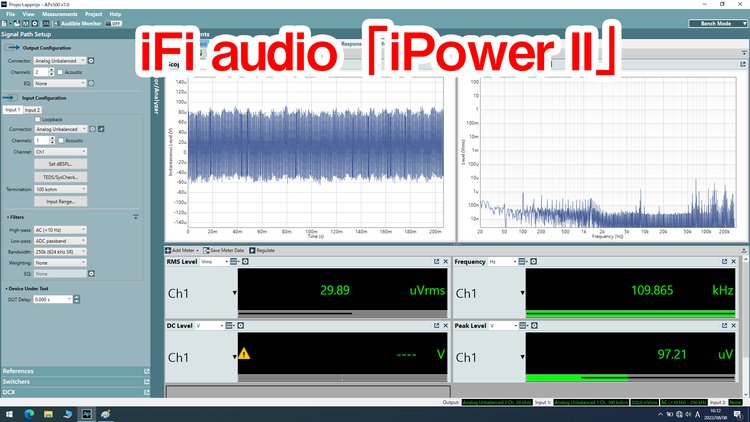Click DC Level warning triangle icon
Image resolution: width=750 pixels, height=422 pixels.
point(244,354)
